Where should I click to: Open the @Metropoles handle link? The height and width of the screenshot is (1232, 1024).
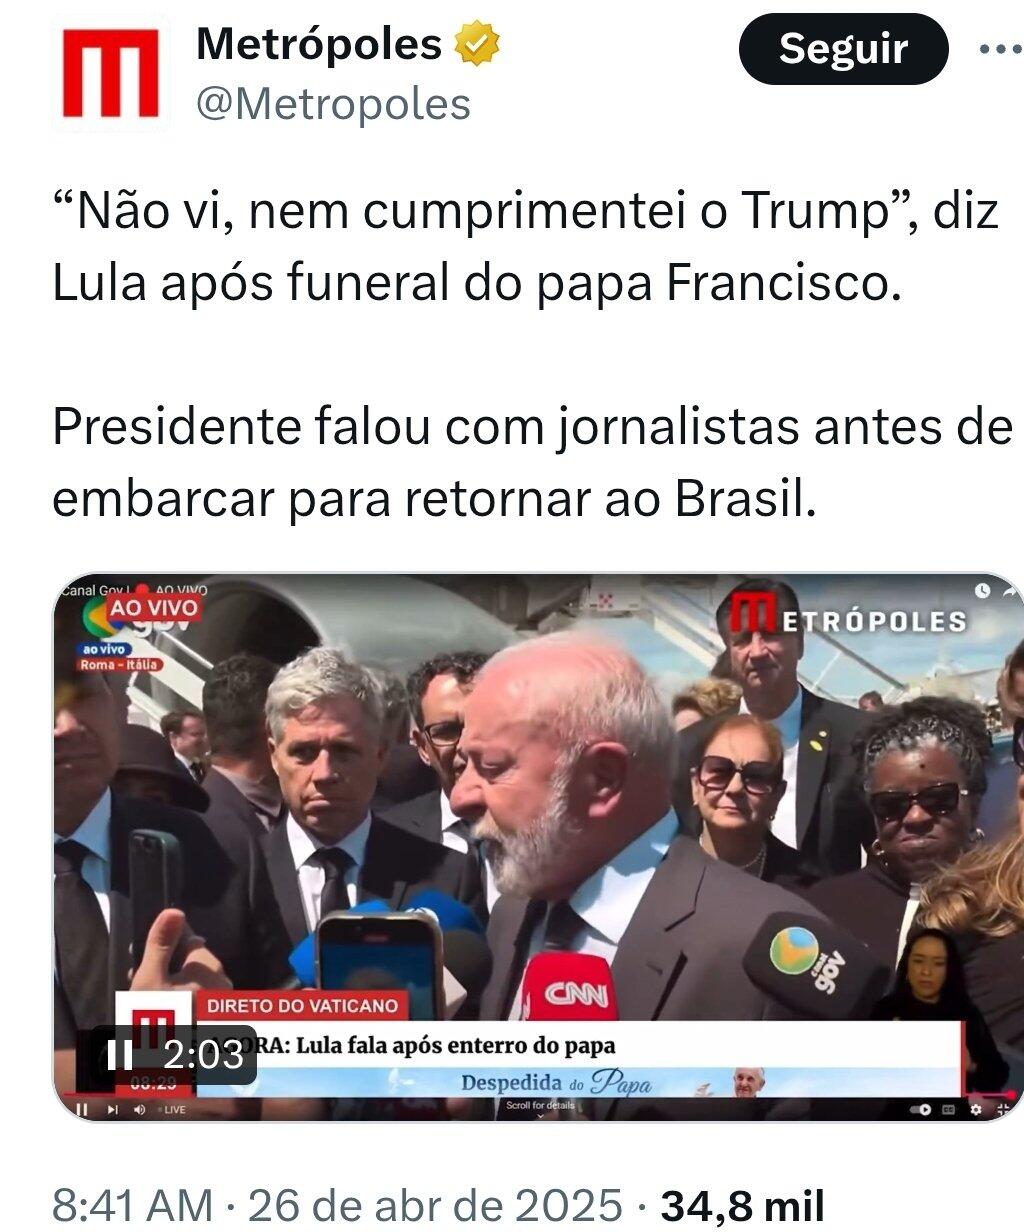tap(333, 104)
